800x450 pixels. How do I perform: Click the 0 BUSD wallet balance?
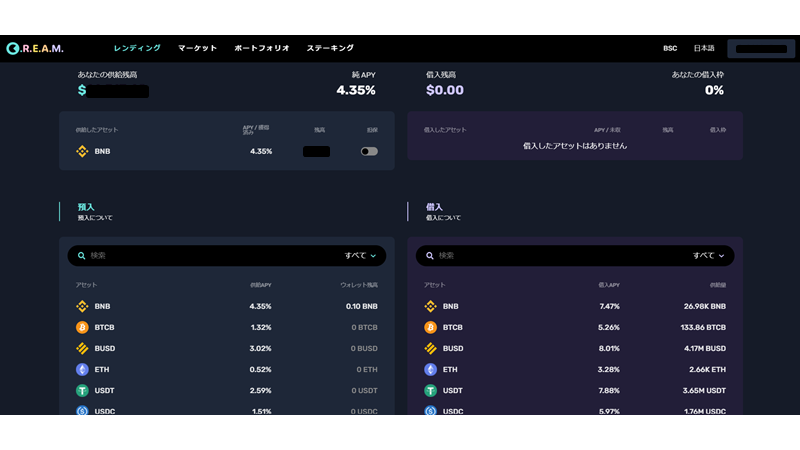(x=364, y=348)
